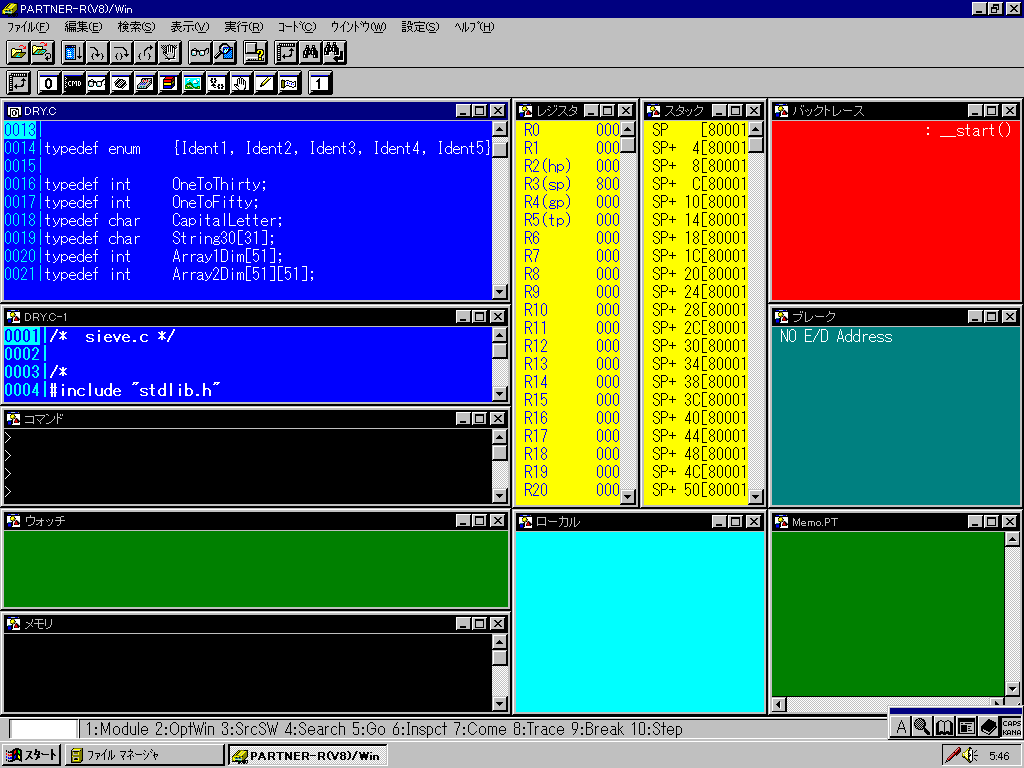Click the スタート button on taskbar
The width and height of the screenshot is (1024, 768).
point(32,755)
